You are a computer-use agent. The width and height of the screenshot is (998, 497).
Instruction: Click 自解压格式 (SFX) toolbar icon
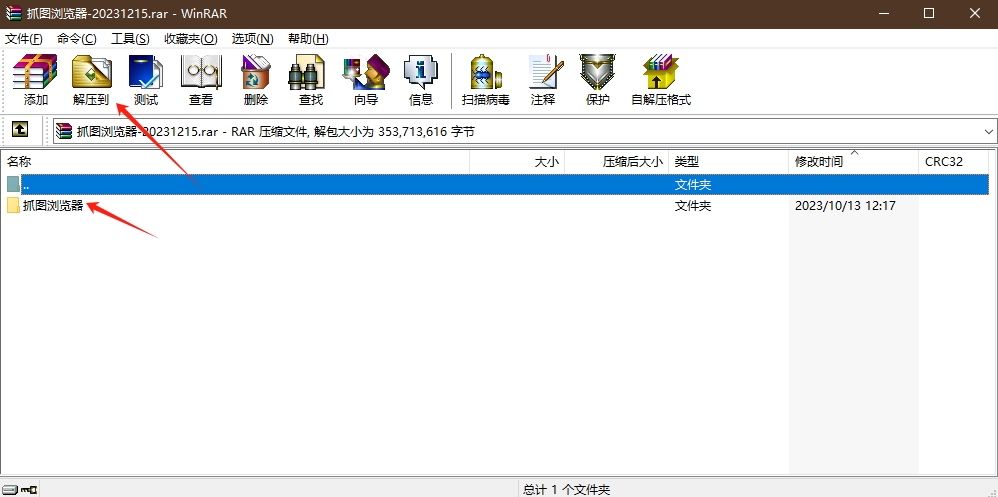pyautogui.click(x=661, y=80)
